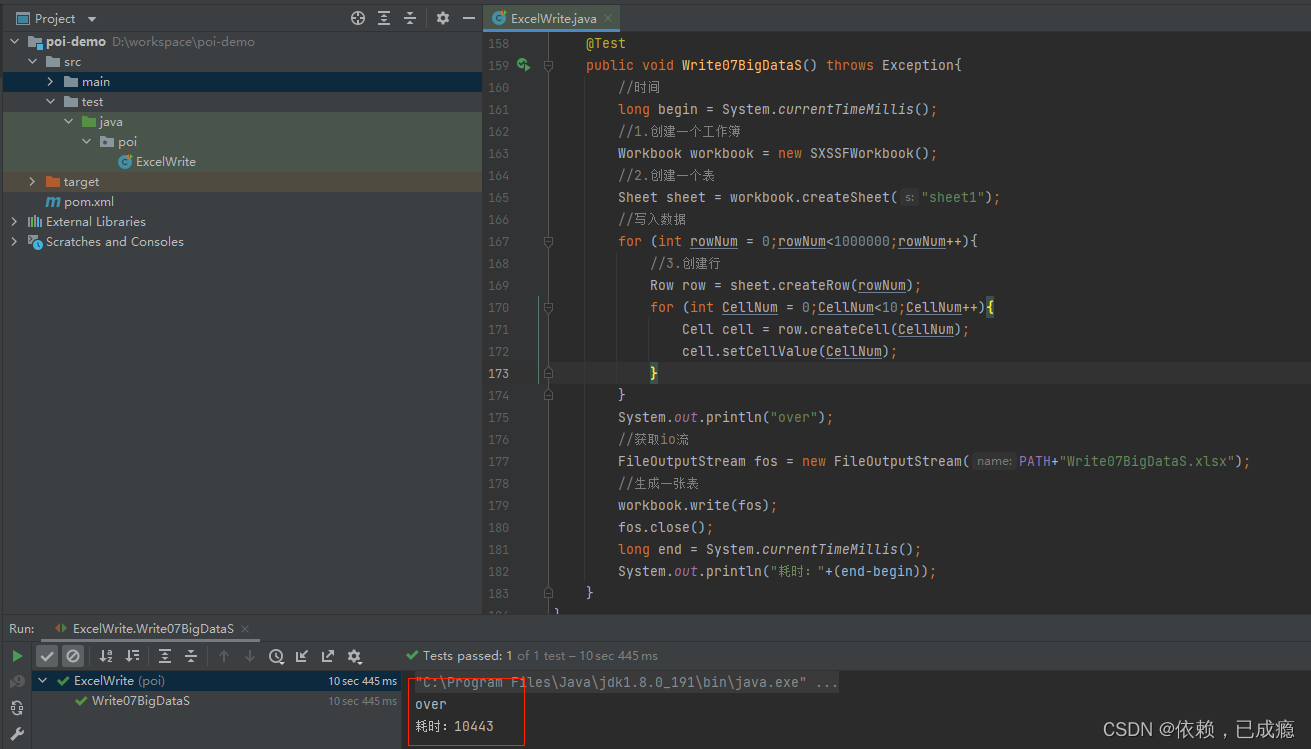
Task: Click the Write07BigDataS method name at line 159
Action: pos(742,66)
